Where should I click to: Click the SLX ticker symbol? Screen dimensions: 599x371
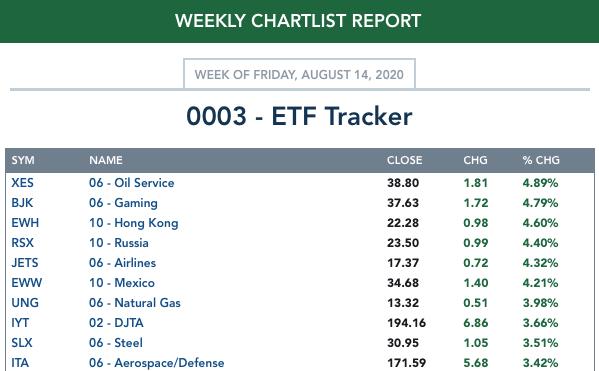[22, 343]
